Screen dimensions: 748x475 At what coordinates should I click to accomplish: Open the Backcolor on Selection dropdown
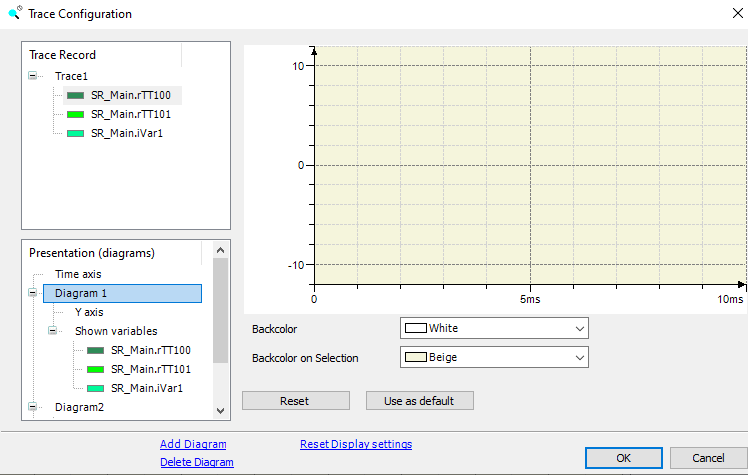[x=578, y=357]
